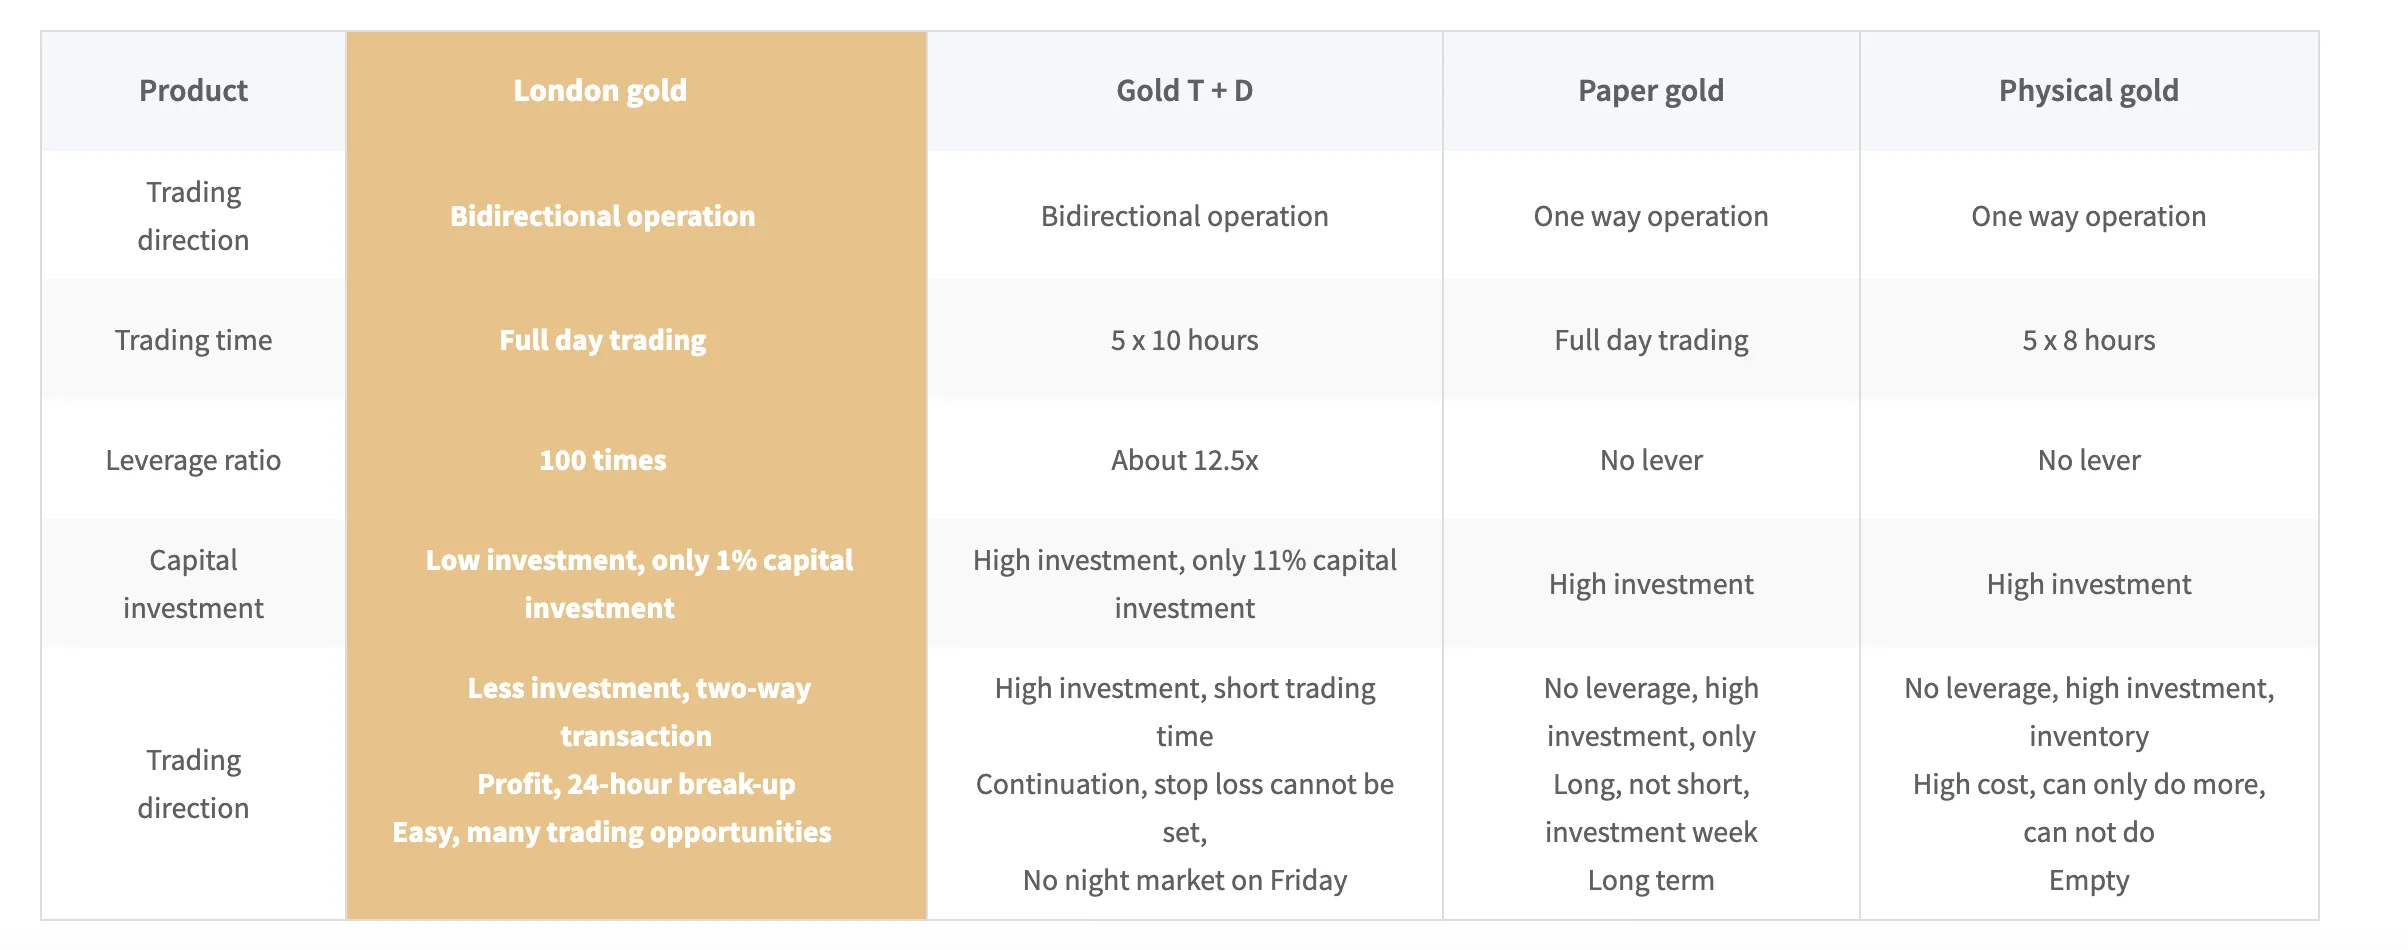Select Paper gold's No lever cell
2408x950 pixels.
click(x=1651, y=460)
